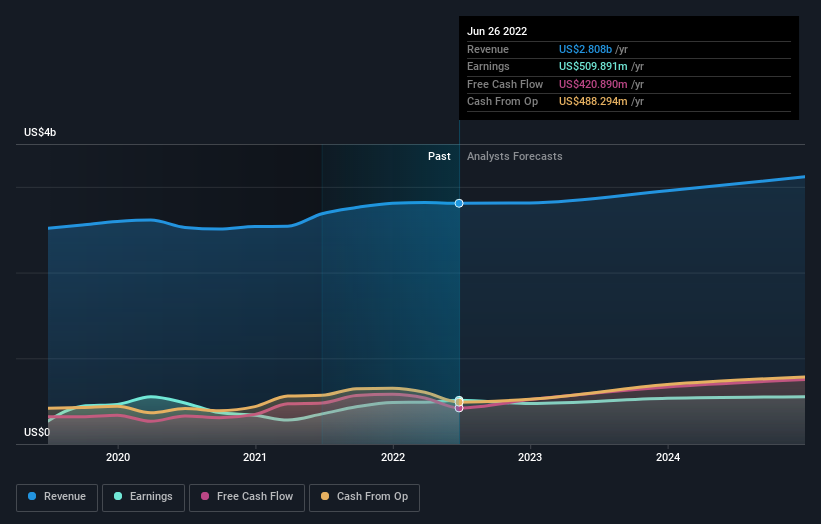Click the Past section label

pyautogui.click(x=439, y=156)
